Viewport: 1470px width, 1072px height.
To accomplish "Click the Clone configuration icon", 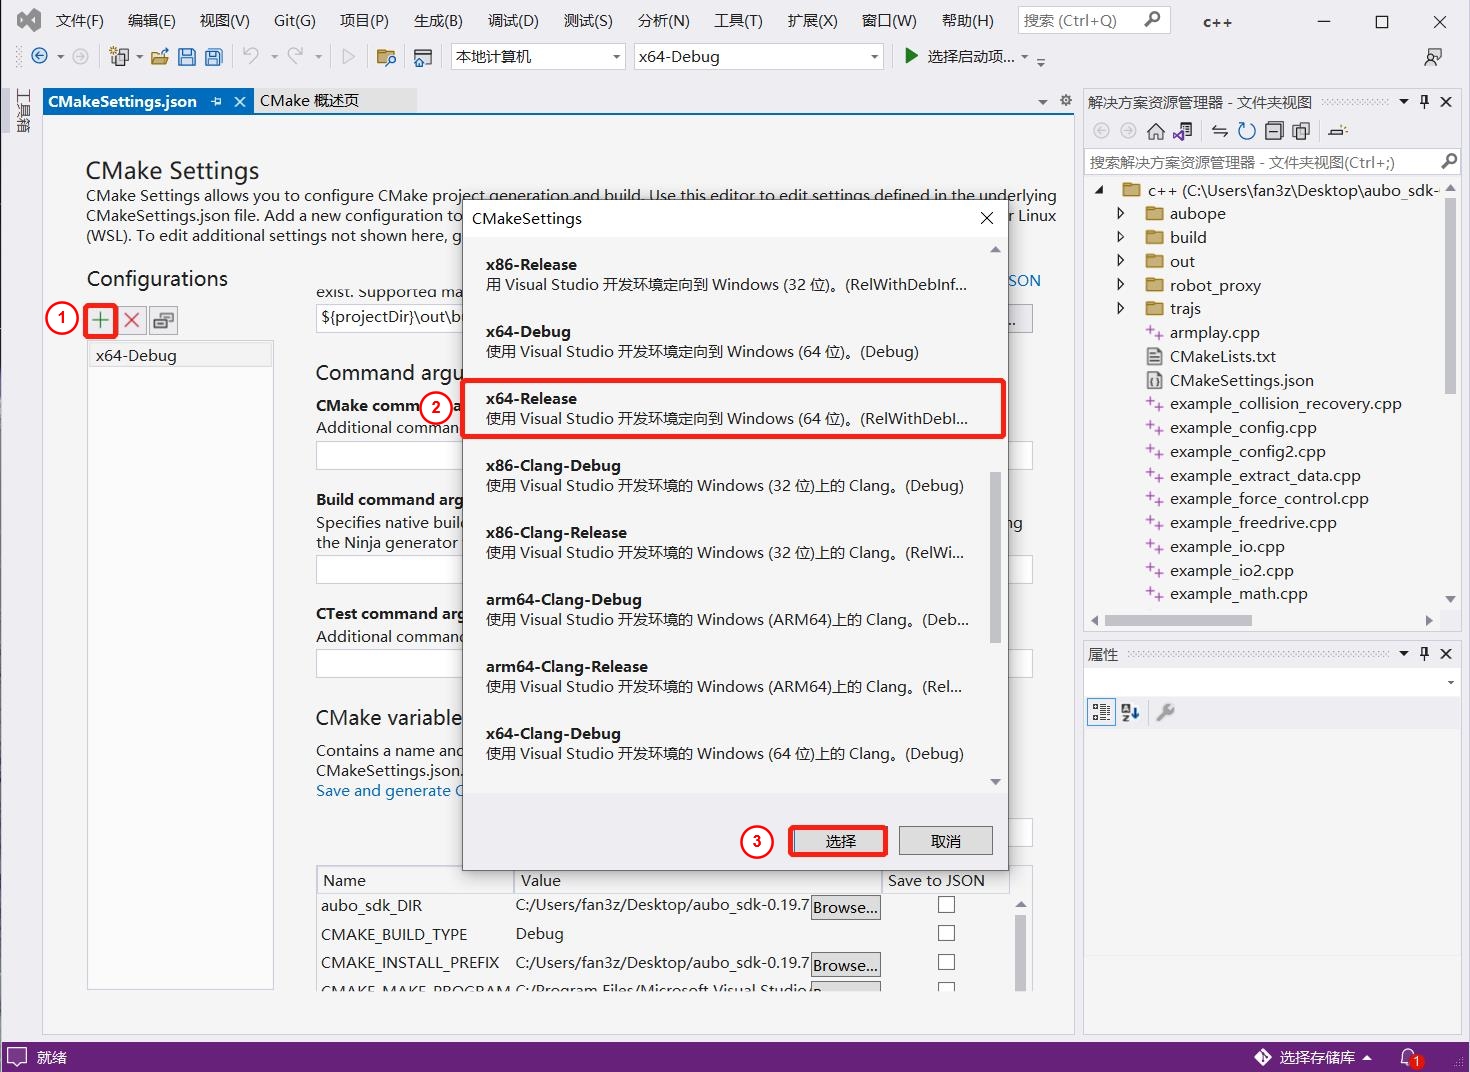I will point(163,320).
